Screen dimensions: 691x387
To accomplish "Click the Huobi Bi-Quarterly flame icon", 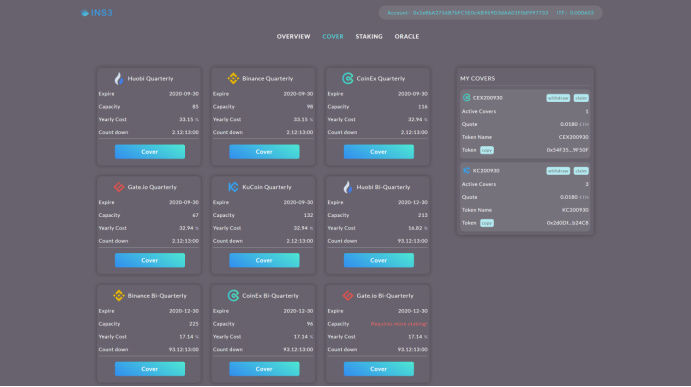I will point(348,187).
